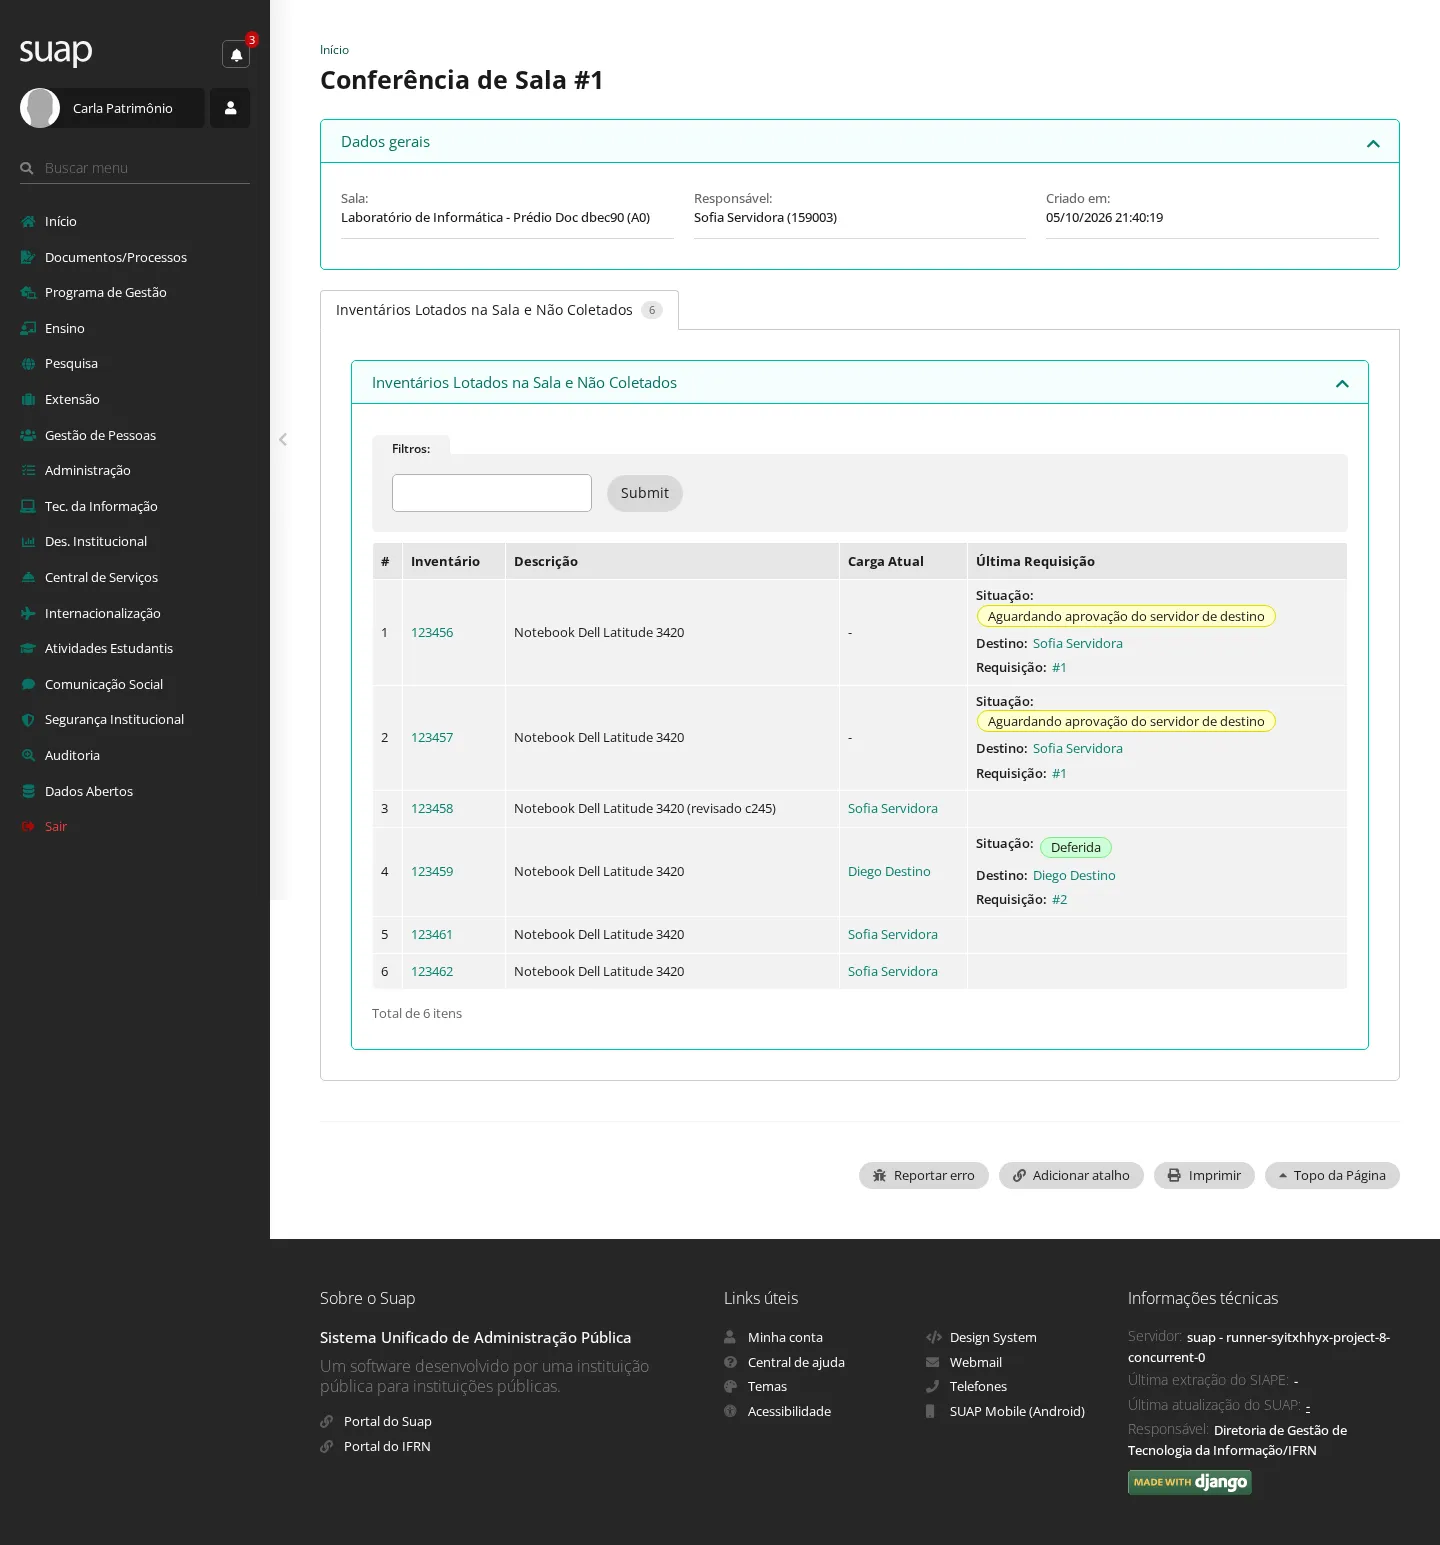Open inventory link 123459
Viewport: 1440px width, 1545px height.
coord(432,871)
